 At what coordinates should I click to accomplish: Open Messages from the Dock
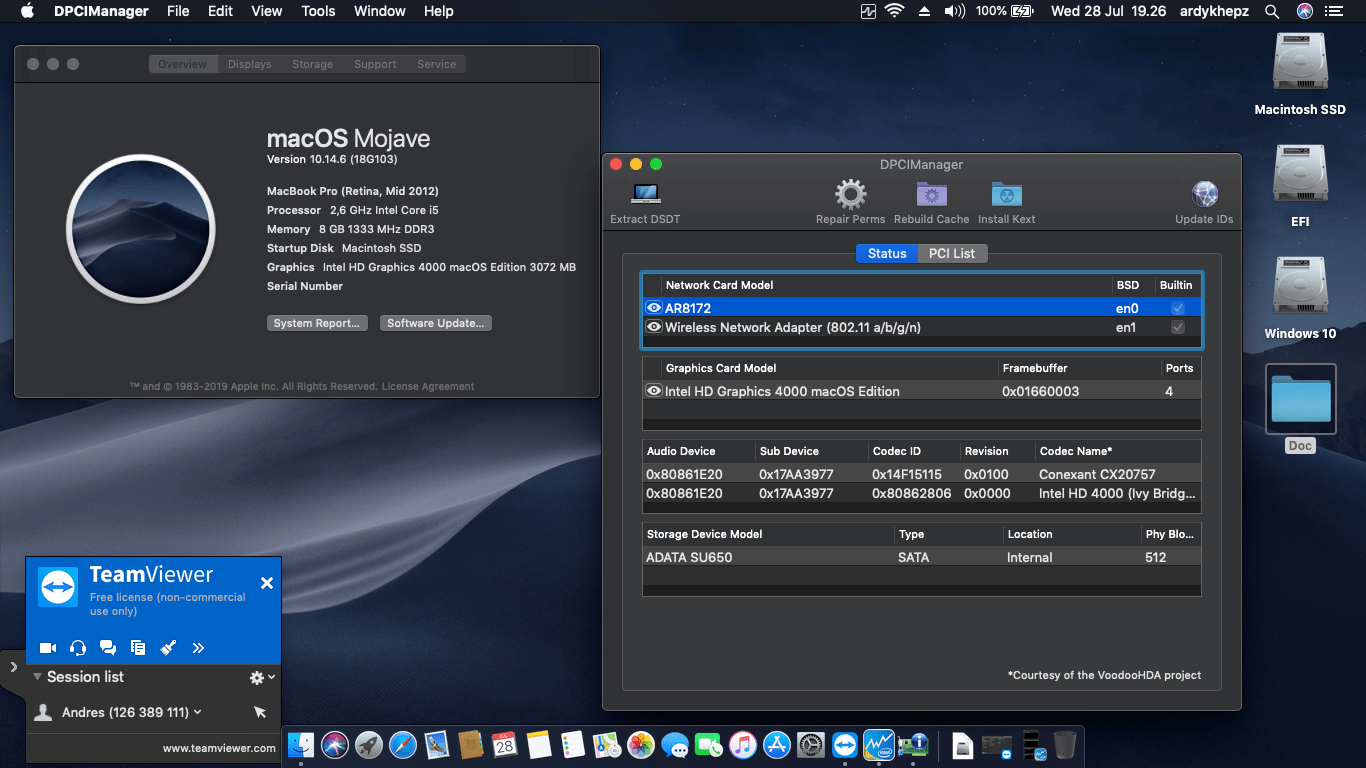(x=675, y=744)
